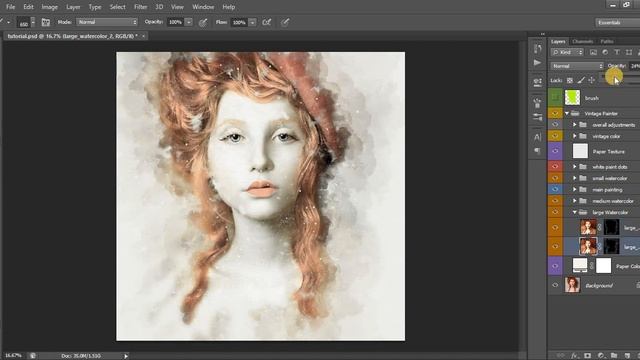The image size is (640, 360).
Task: Click the Flow 100% field
Action: tap(239, 22)
